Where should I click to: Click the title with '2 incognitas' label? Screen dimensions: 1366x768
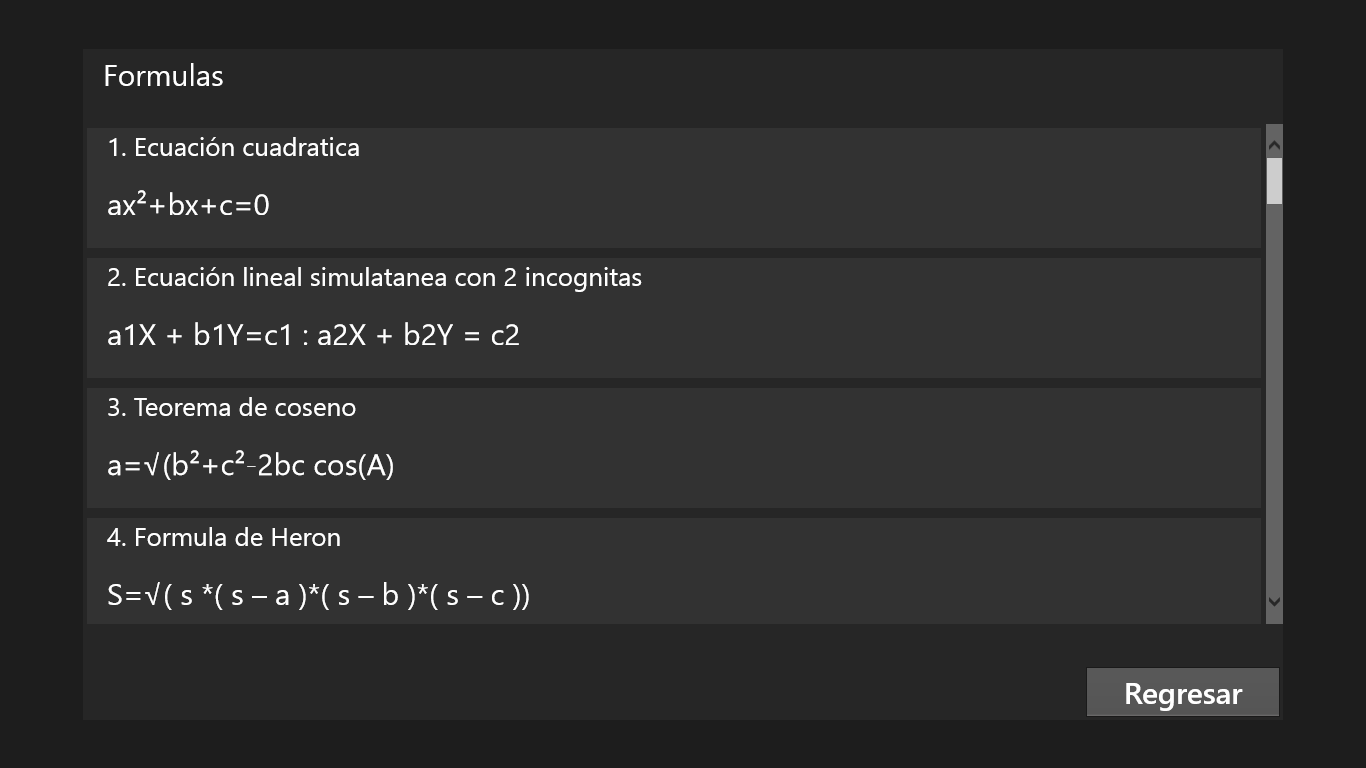[x=374, y=277]
